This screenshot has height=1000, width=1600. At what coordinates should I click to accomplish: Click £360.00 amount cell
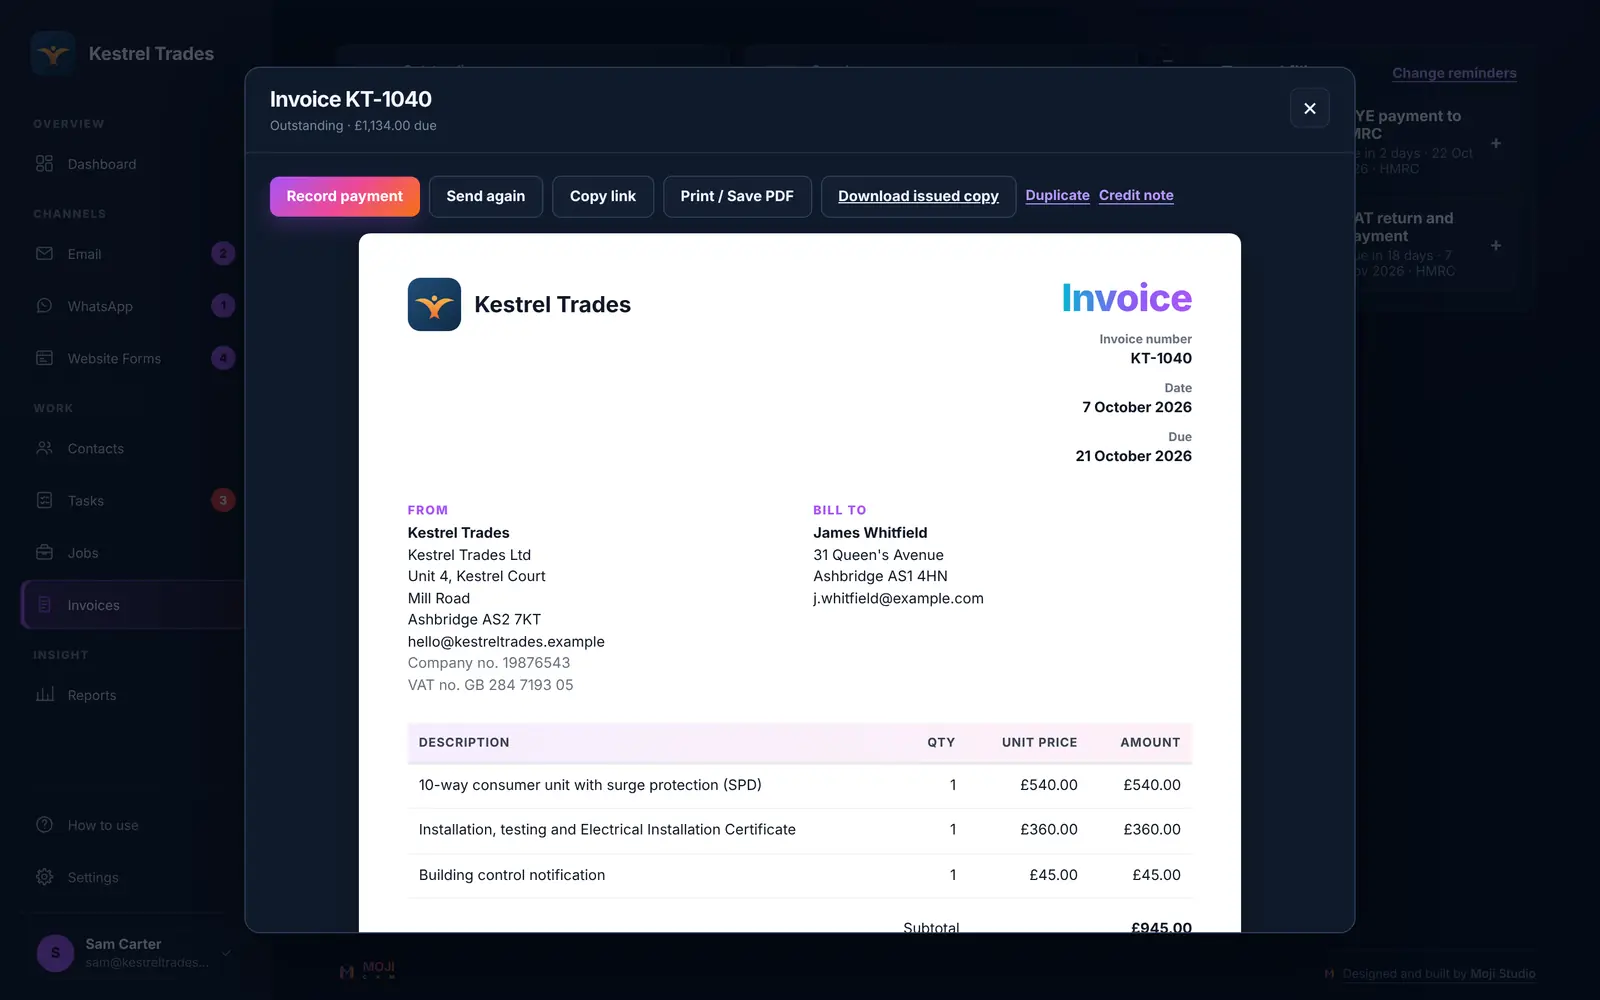point(1151,829)
